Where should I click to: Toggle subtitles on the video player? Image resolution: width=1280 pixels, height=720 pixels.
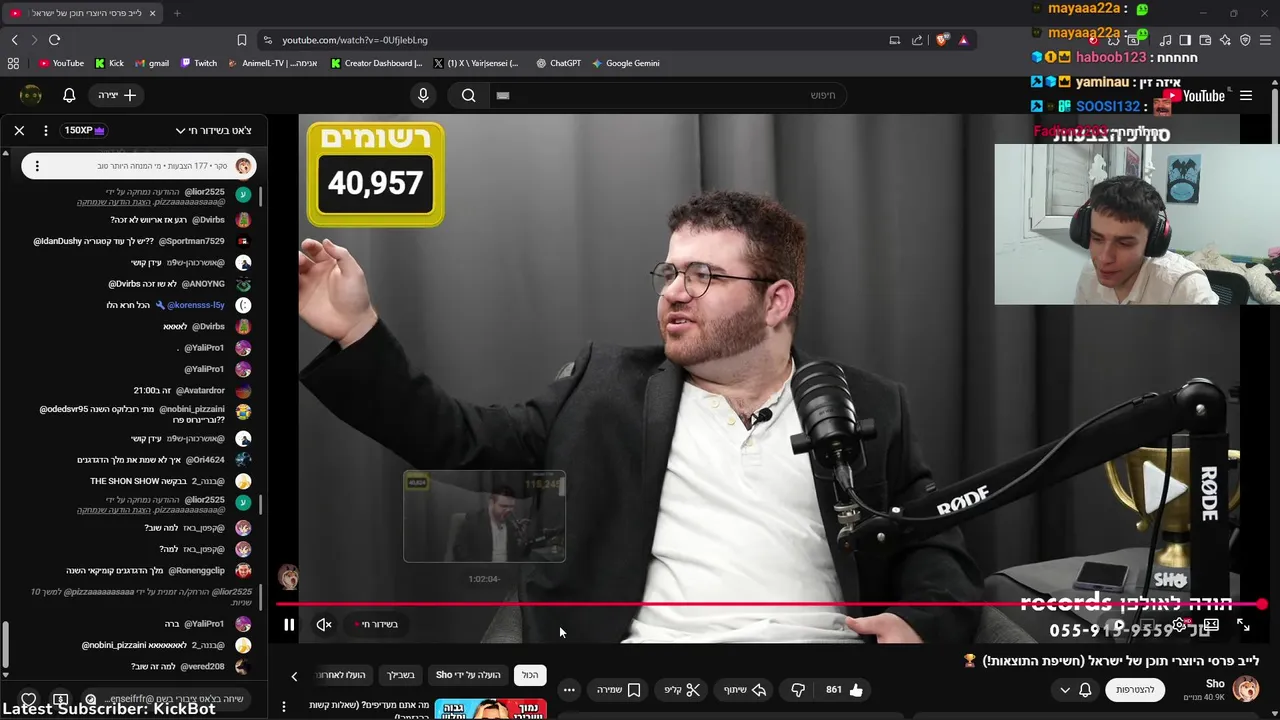click(1148, 625)
